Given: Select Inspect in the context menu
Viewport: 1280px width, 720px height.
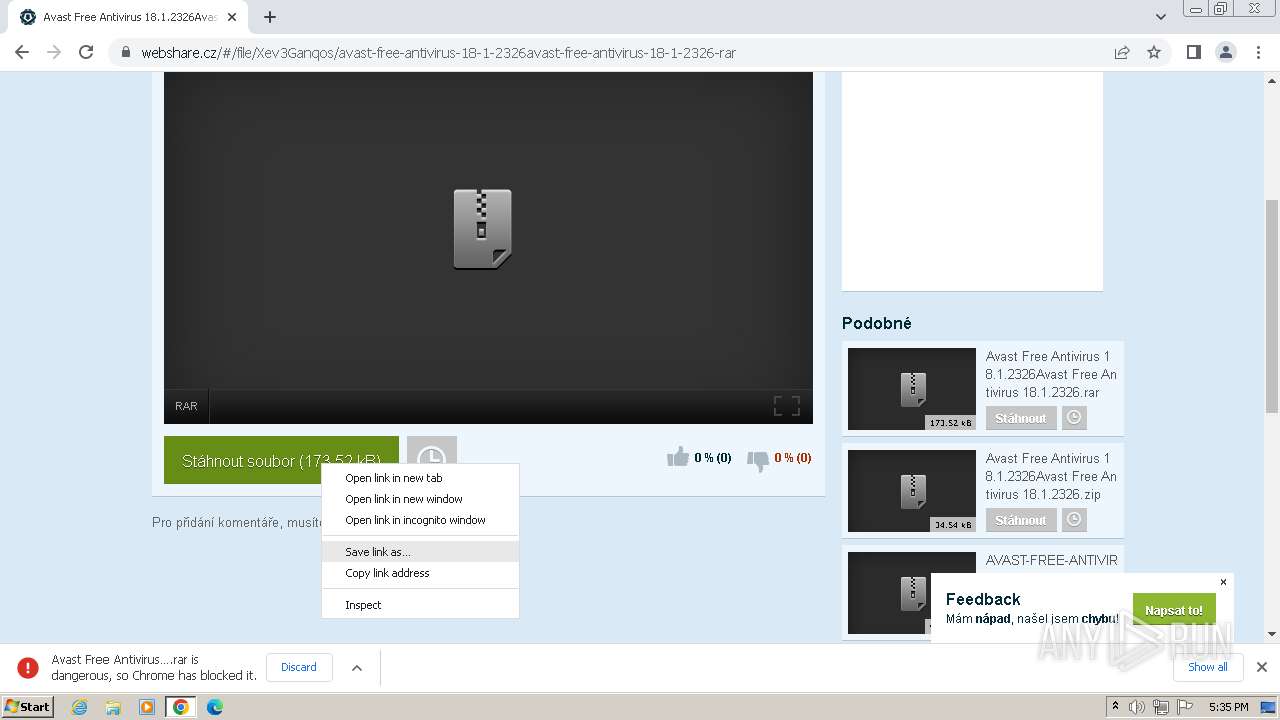Looking at the screenshot, I should [x=420, y=605].
